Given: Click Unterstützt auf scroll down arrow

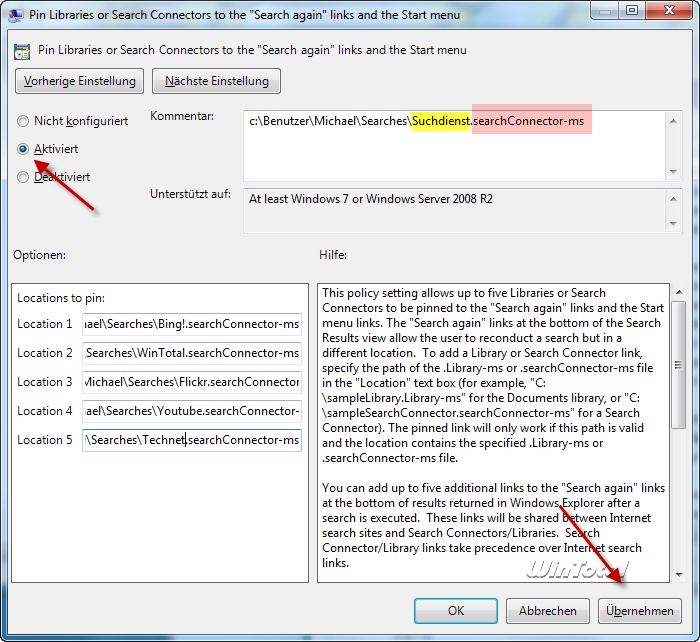Looking at the screenshot, I should click(x=673, y=224).
